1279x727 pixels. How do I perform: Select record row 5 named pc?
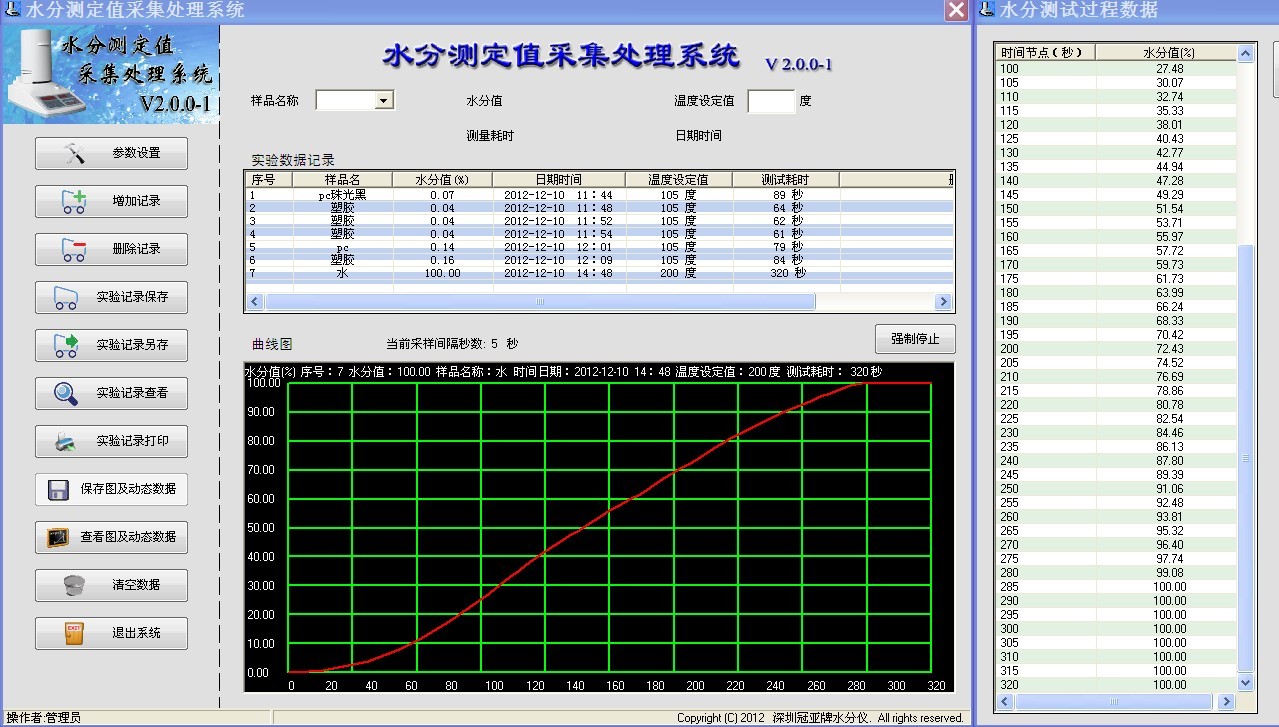click(x=598, y=247)
